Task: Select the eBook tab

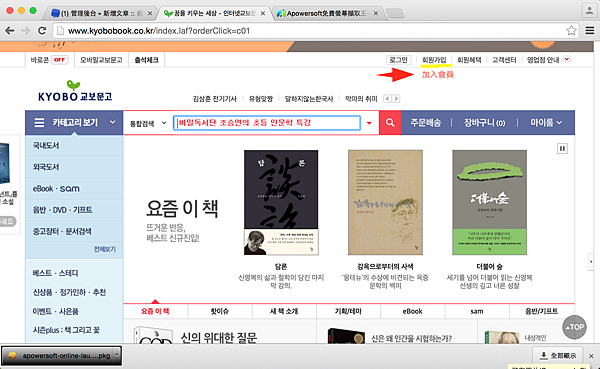Action: tap(412, 311)
